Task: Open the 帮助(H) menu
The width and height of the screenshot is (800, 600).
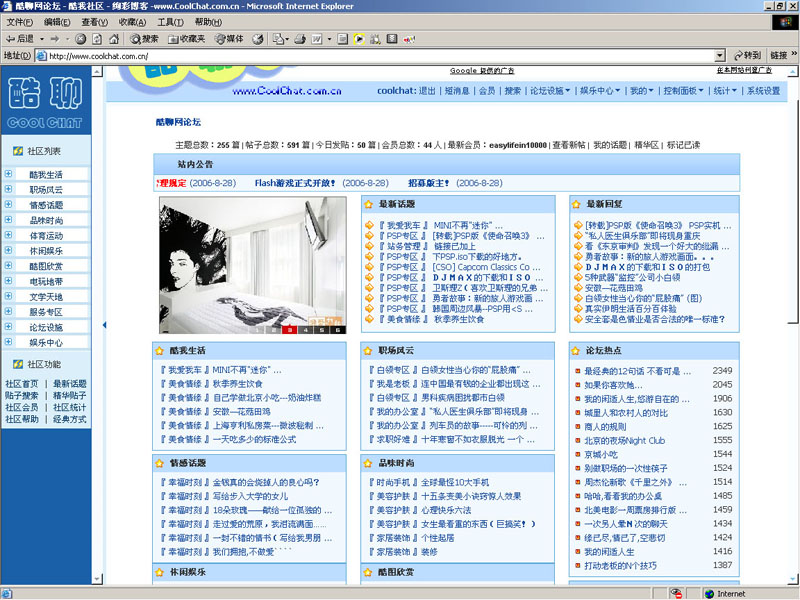Action: click(x=208, y=22)
